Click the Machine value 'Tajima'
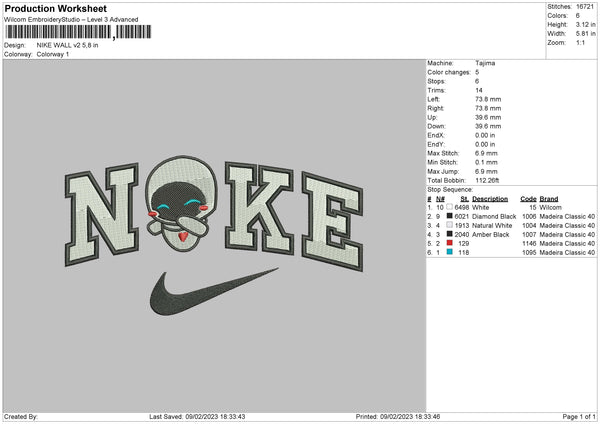 pyautogui.click(x=485, y=63)
